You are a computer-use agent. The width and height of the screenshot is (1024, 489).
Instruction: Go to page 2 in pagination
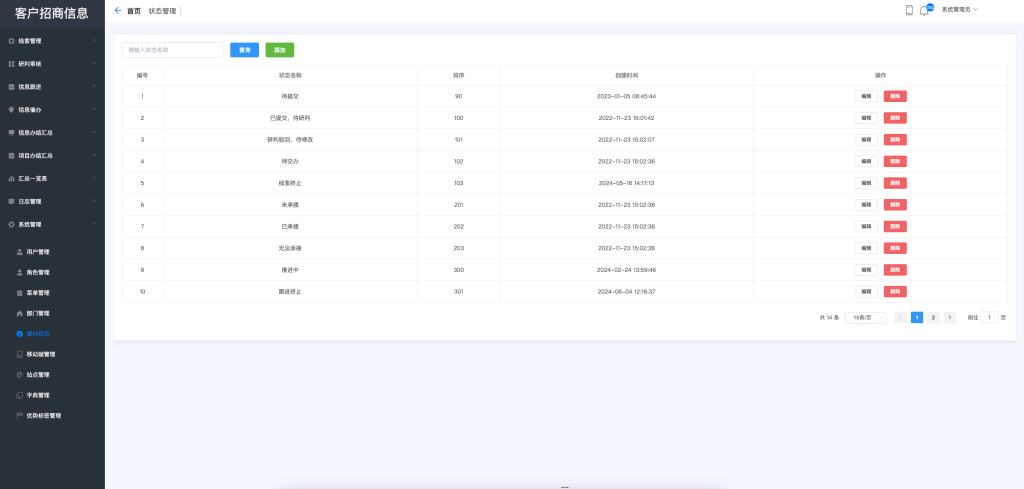tap(933, 317)
